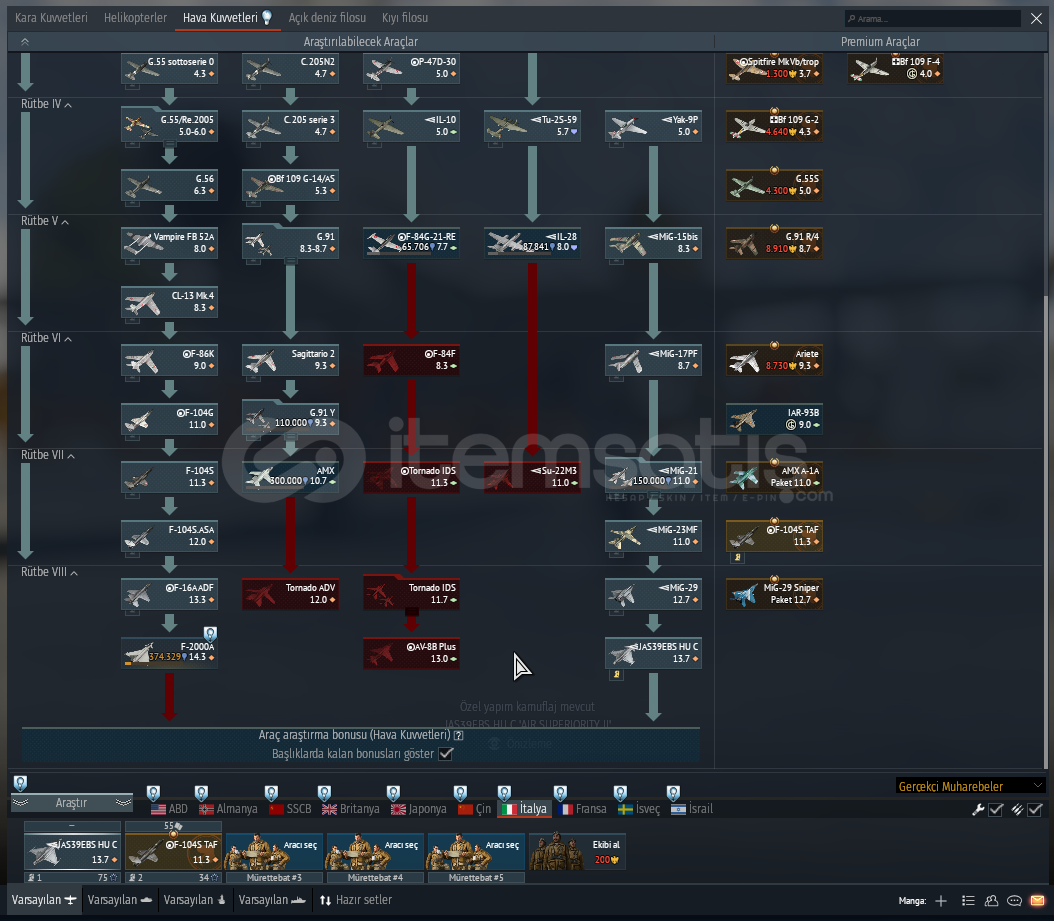Collapse the Rütbe IV rank section
Image resolution: width=1054 pixels, height=921 pixels.
(46, 104)
